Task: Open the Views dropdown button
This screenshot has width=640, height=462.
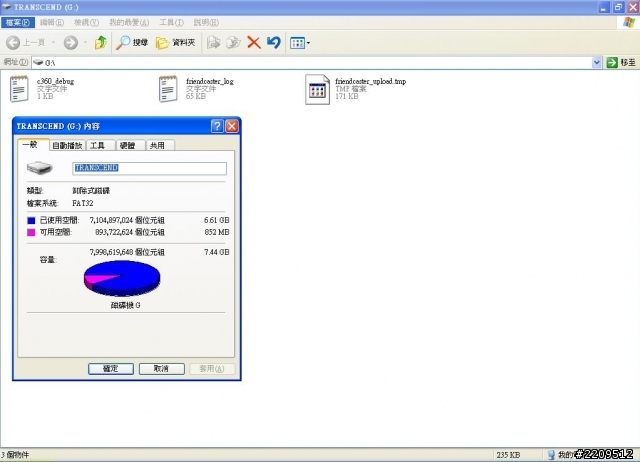Action: tap(300, 42)
